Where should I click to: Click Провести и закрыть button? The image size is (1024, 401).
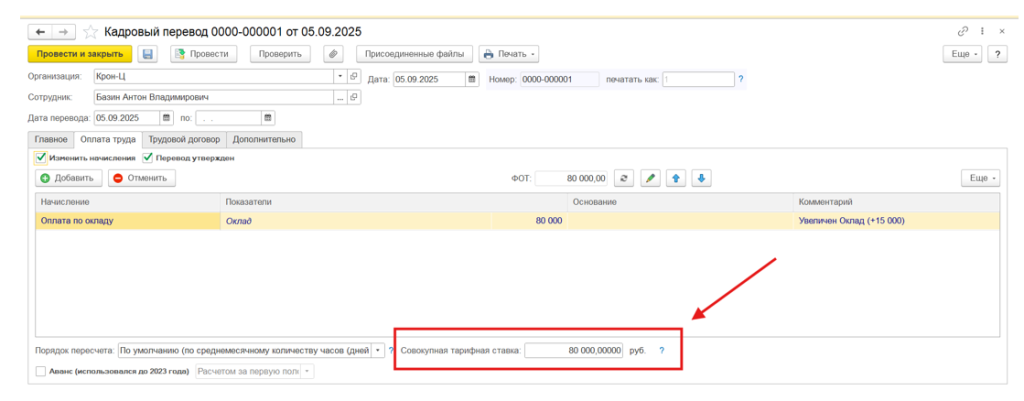point(80,54)
